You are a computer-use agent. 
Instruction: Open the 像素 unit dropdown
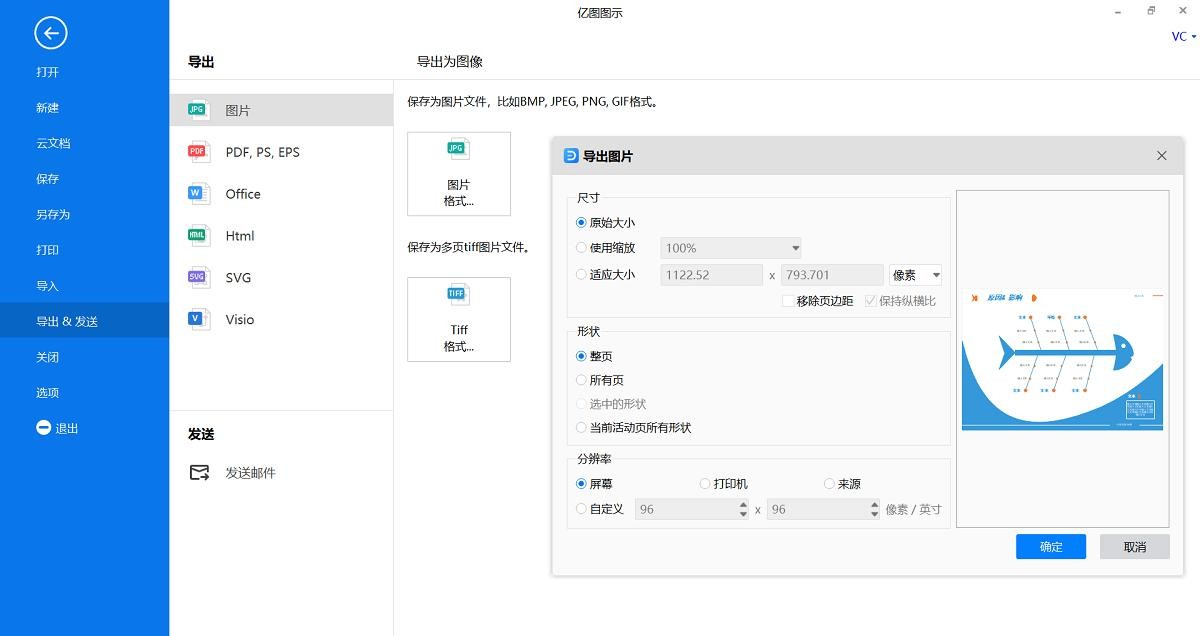[915, 275]
